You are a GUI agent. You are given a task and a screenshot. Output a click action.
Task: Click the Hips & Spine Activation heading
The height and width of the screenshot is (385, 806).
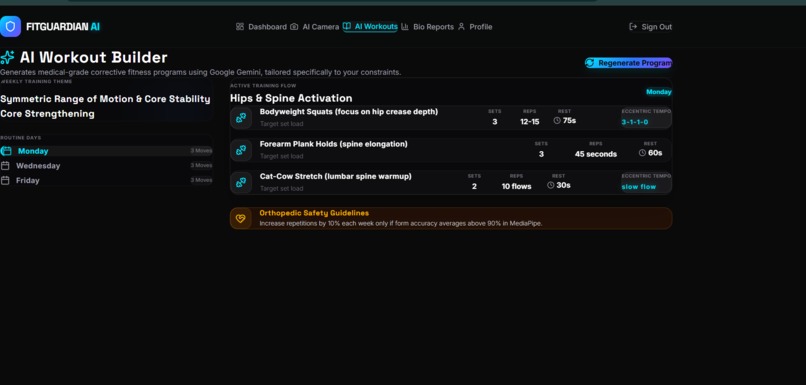pos(291,98)
